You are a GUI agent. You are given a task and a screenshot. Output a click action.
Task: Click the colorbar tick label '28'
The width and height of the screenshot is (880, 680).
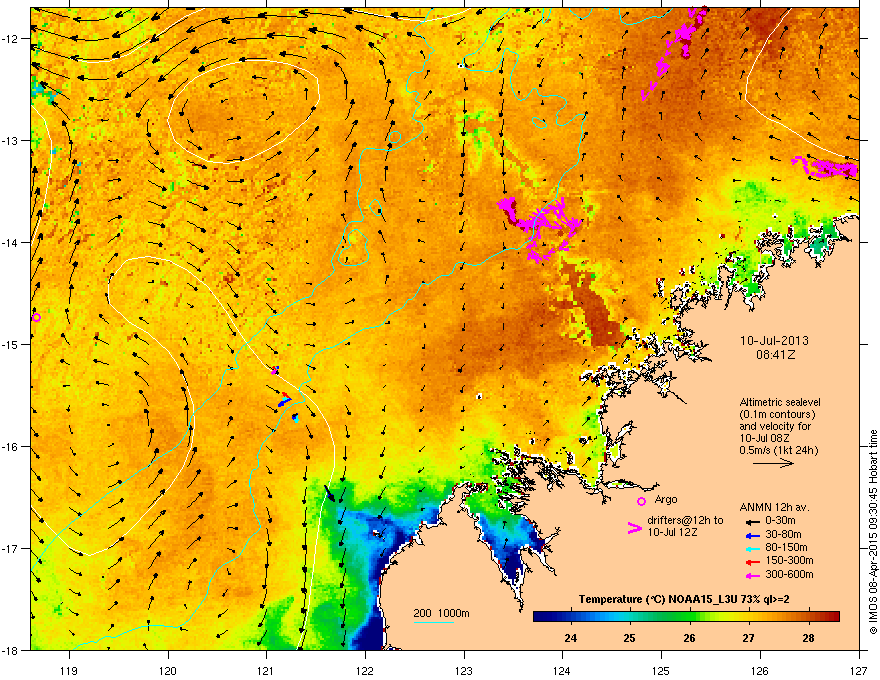808,638
